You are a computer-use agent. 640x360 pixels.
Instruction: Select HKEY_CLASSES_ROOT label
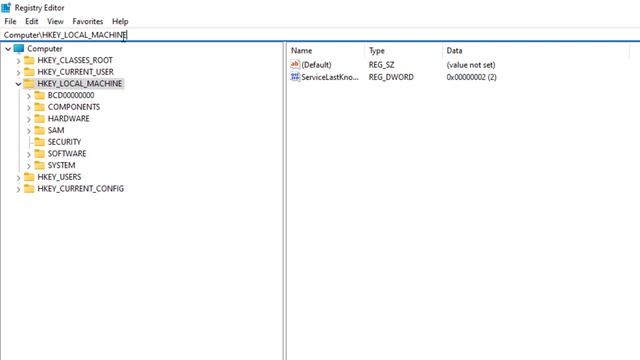[x=75, y=60]
